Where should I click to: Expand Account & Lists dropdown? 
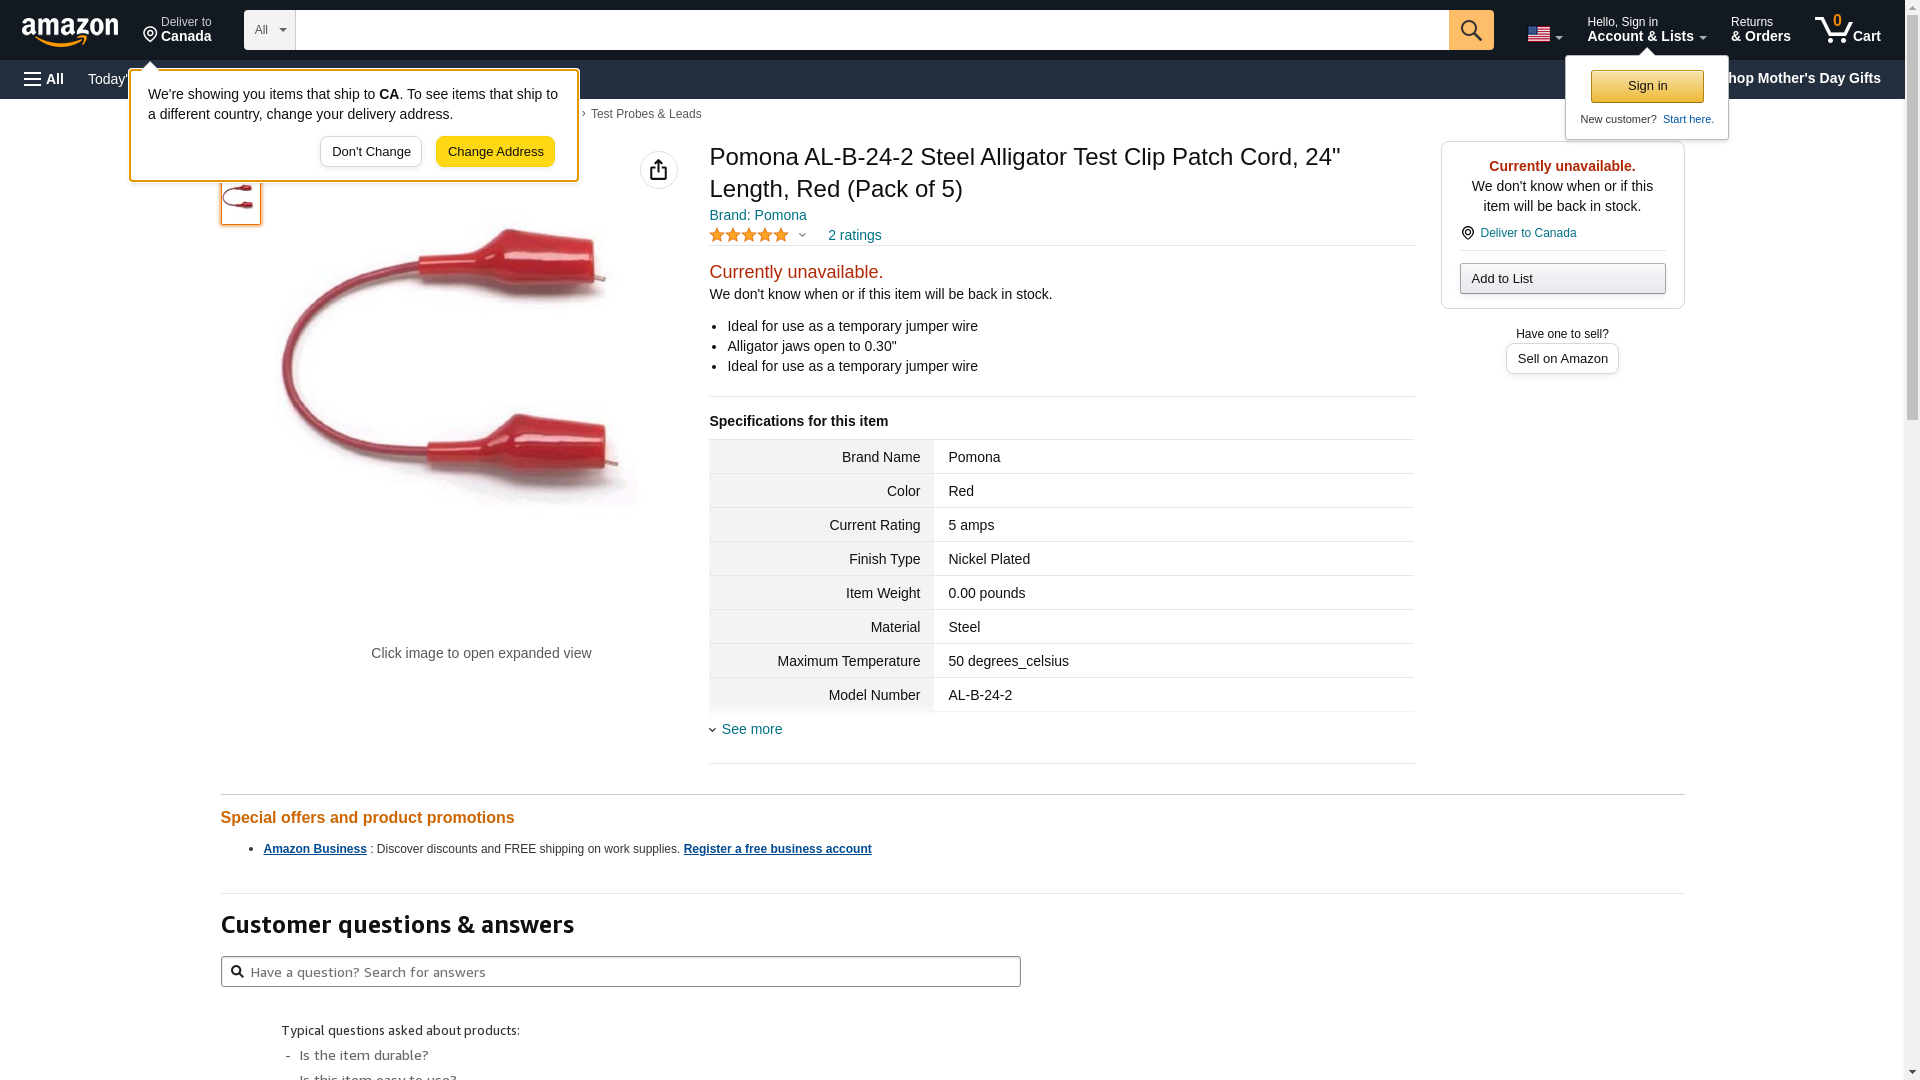(x=1646, y=30)
